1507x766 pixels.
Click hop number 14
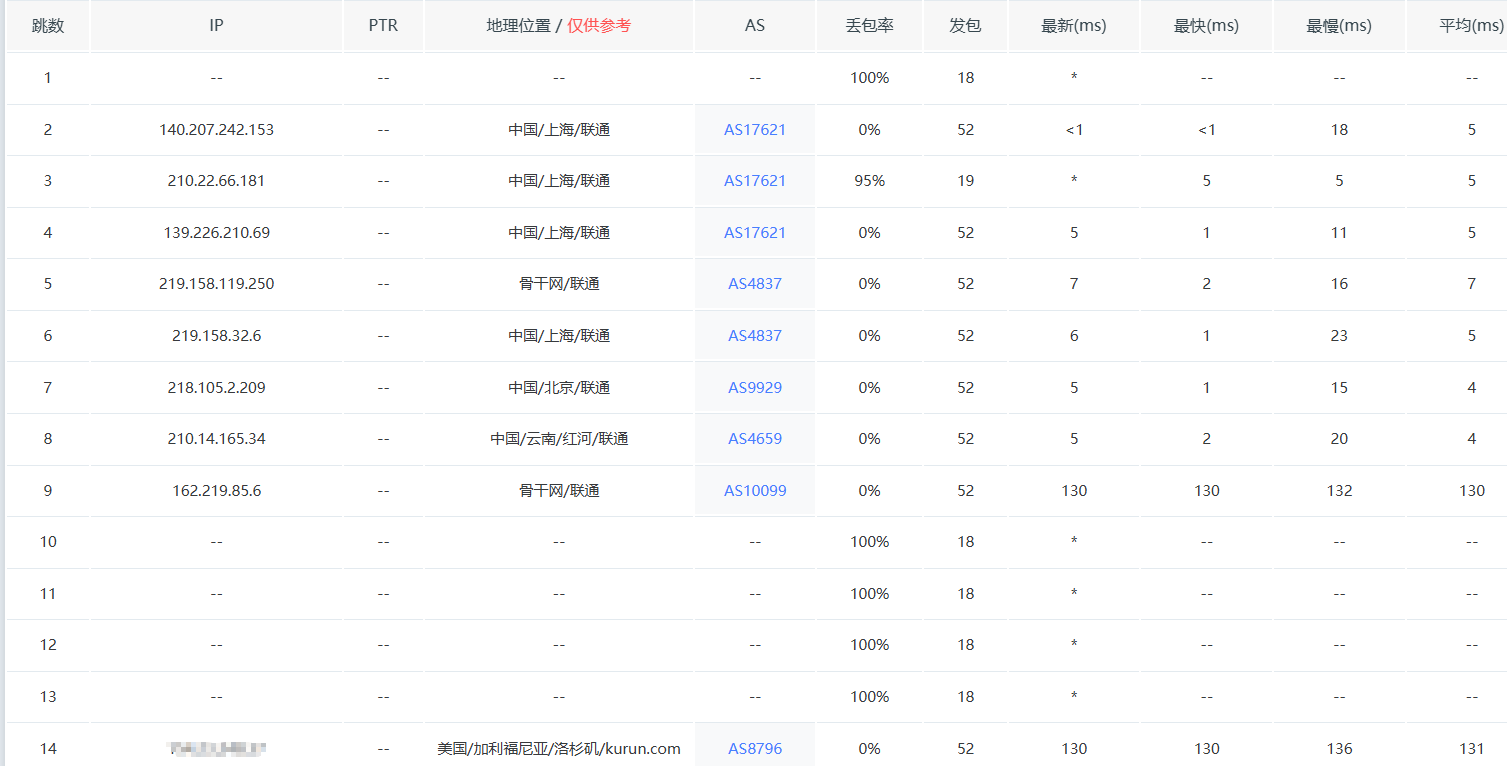pos(48,749)
